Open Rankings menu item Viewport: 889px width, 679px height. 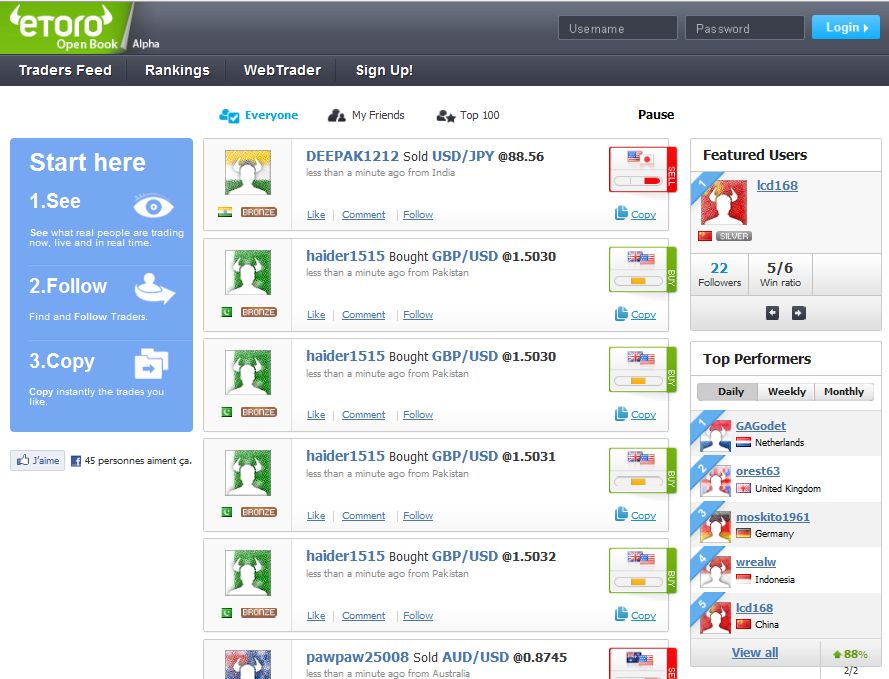(x=177, y=70)
